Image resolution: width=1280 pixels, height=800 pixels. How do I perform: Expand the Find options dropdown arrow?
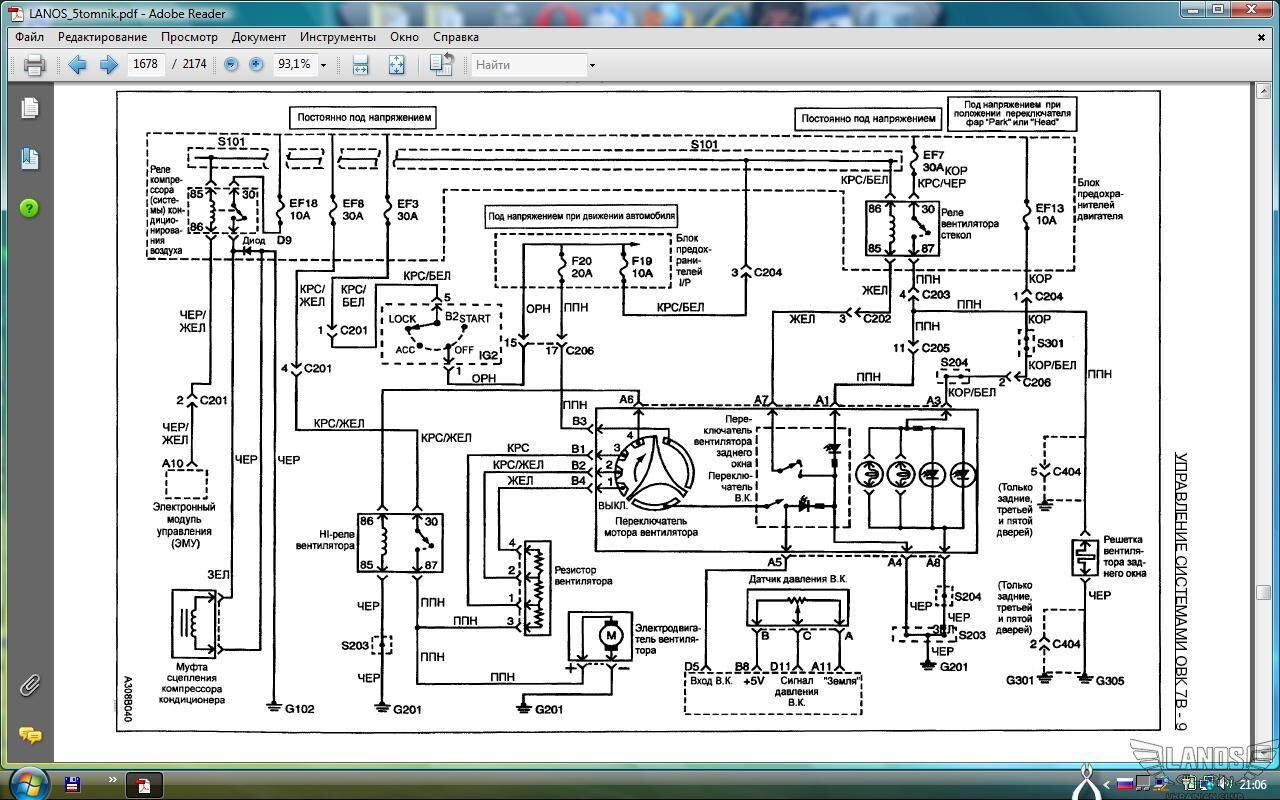[x=592, y=65]
